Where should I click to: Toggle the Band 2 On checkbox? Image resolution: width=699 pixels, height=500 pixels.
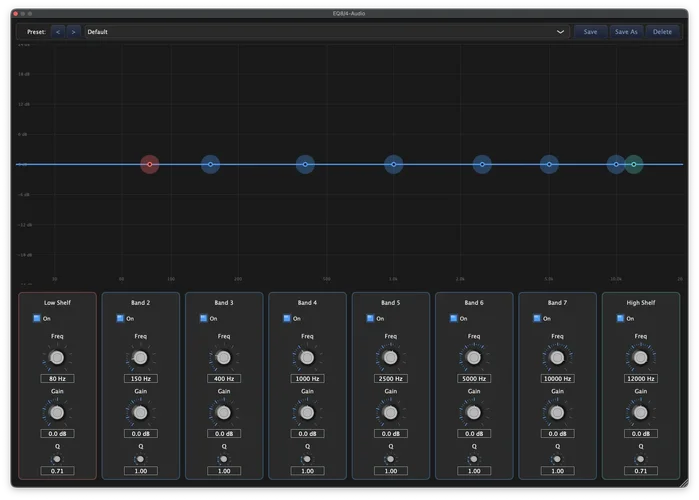click(x=120, y=318)
